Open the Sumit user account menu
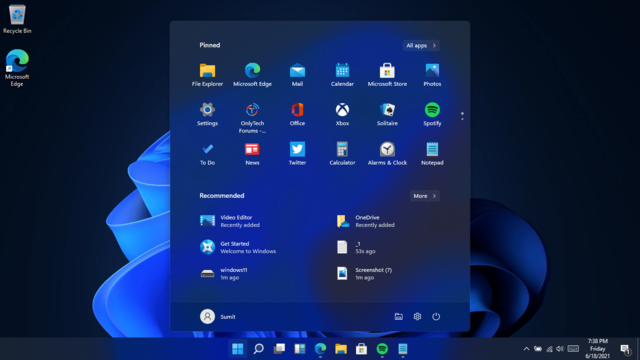Viewport: 640px width, 360px height. [x=218, y=316]
